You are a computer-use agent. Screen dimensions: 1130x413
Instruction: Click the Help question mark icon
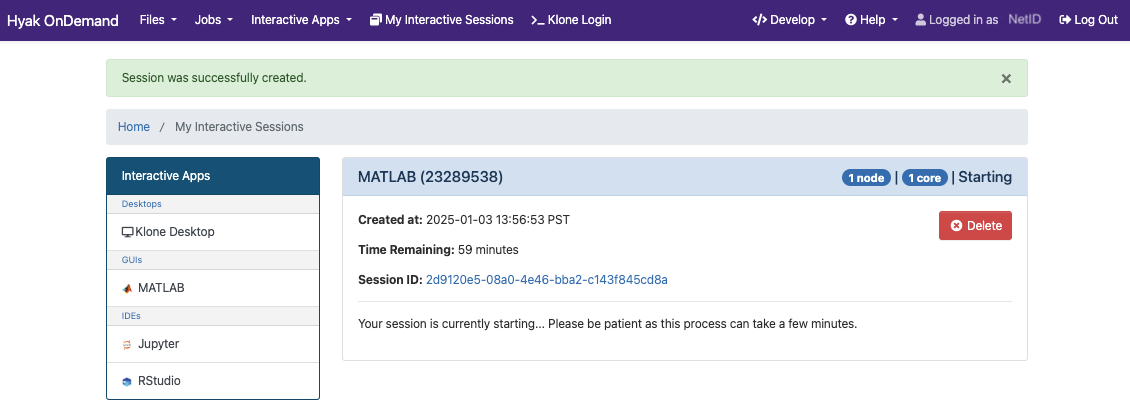pyautogui.click(x=850, y=20)
